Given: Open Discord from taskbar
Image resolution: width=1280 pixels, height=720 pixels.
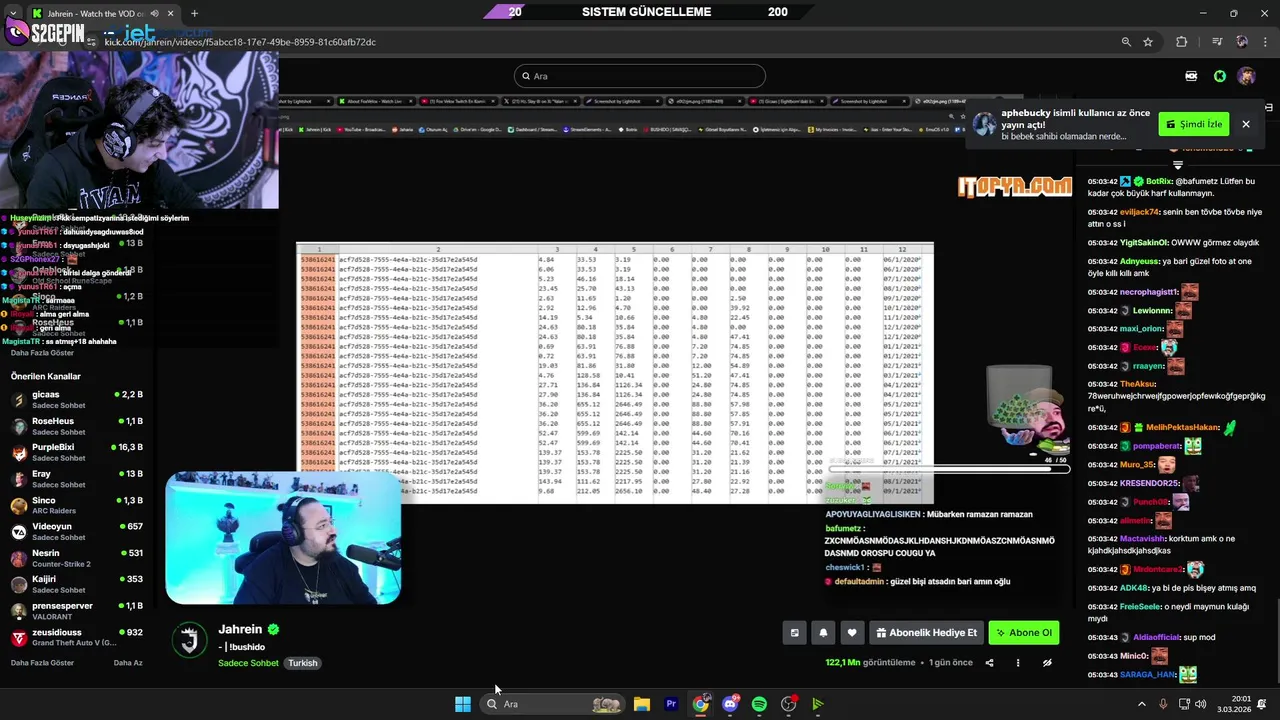Looking at the screenshot, I should (x=730, y=704).
